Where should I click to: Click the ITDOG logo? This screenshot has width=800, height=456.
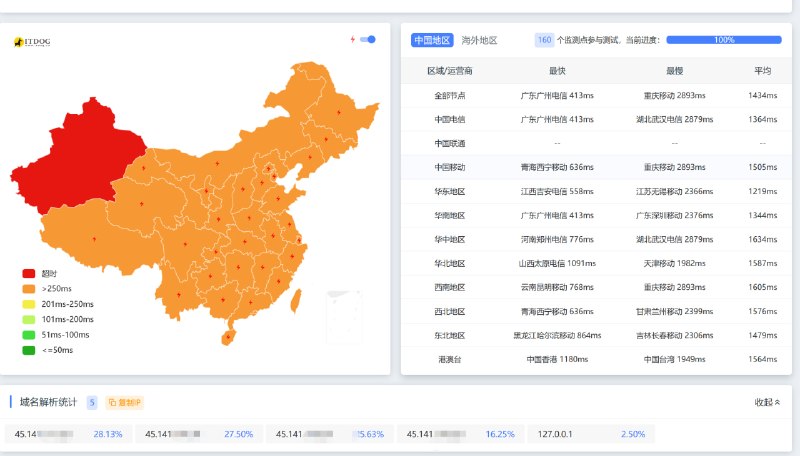(32, 42)
